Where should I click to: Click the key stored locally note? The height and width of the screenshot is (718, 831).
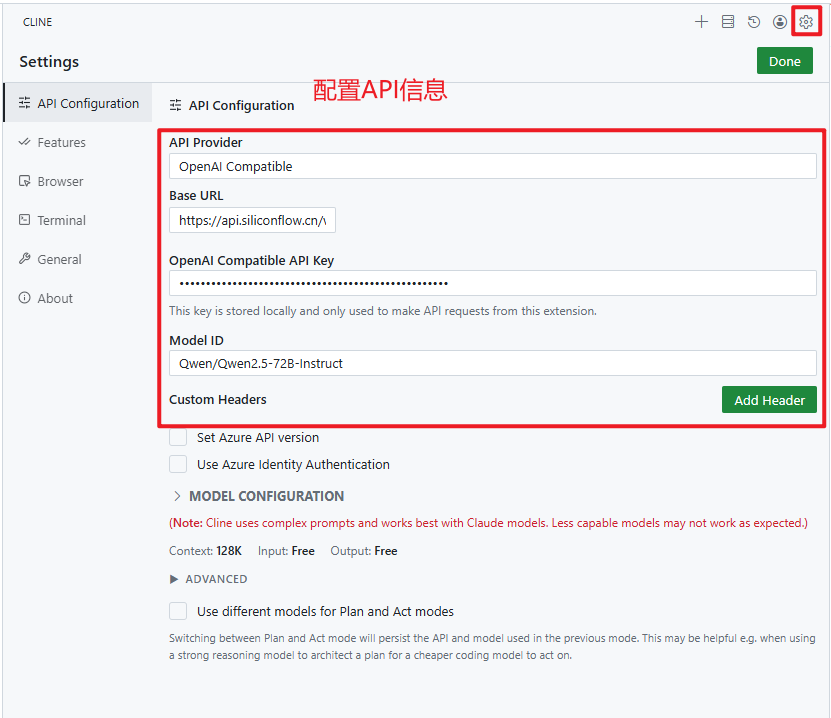(383, 311)
